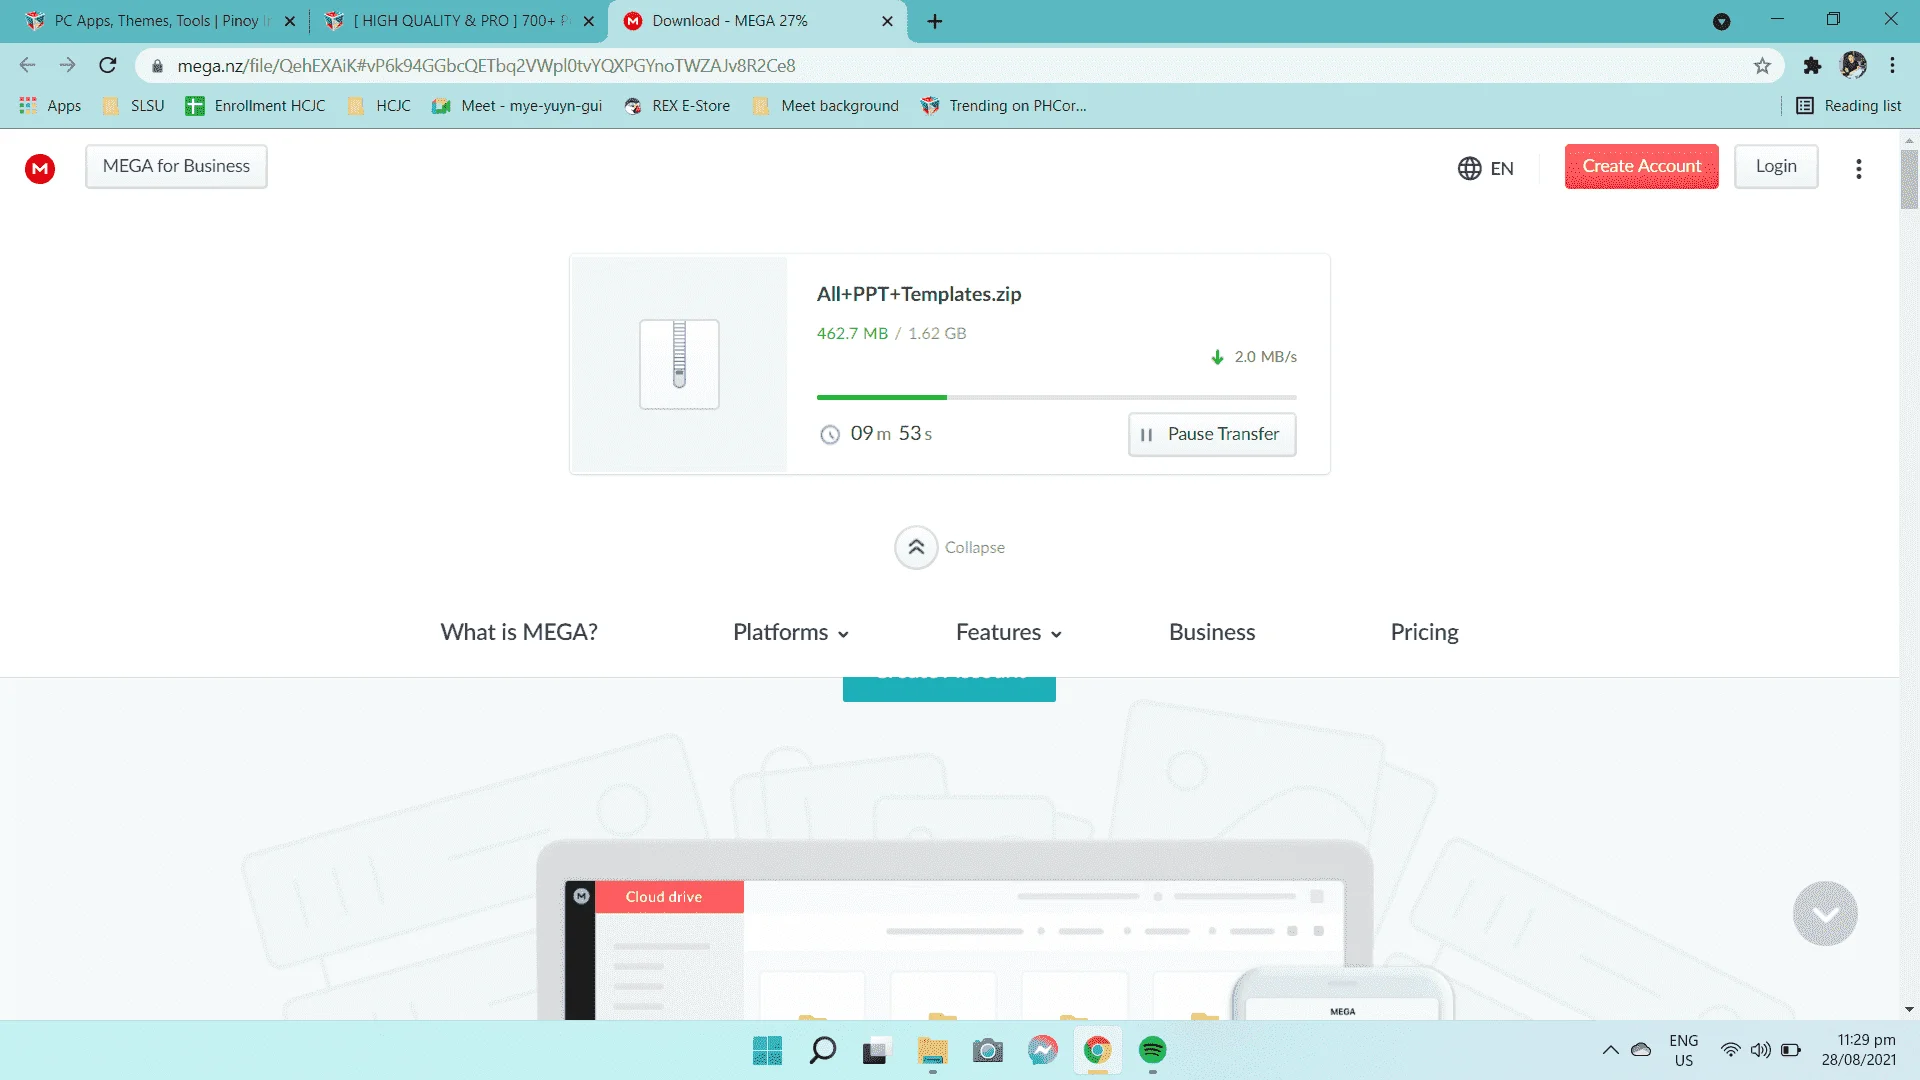Click the Login button
The width and height of the screenshot is (1920, 1080).
click(1776, 166)
